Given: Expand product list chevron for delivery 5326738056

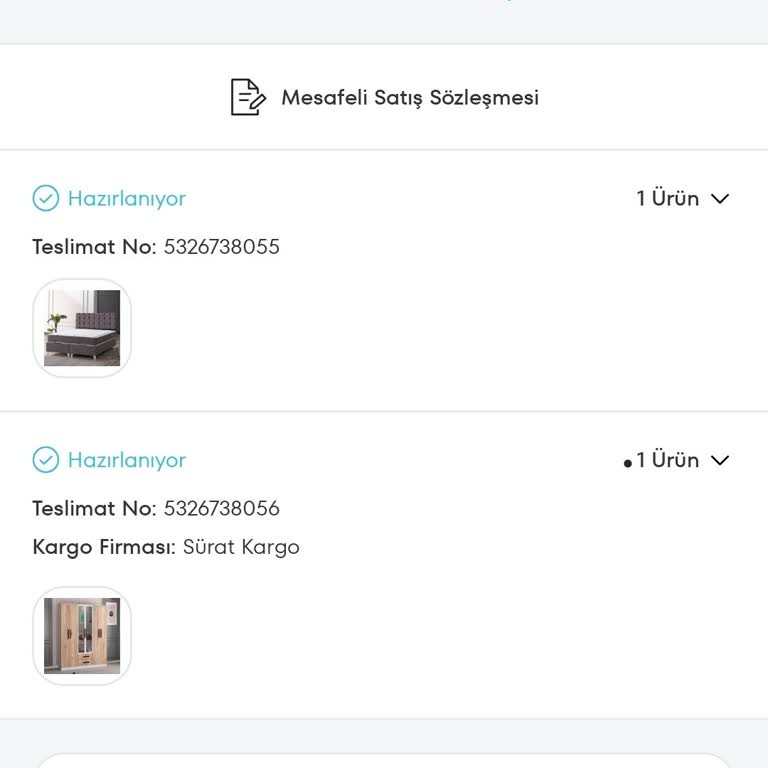Looking at the screenshot, I should click(720, 460).
